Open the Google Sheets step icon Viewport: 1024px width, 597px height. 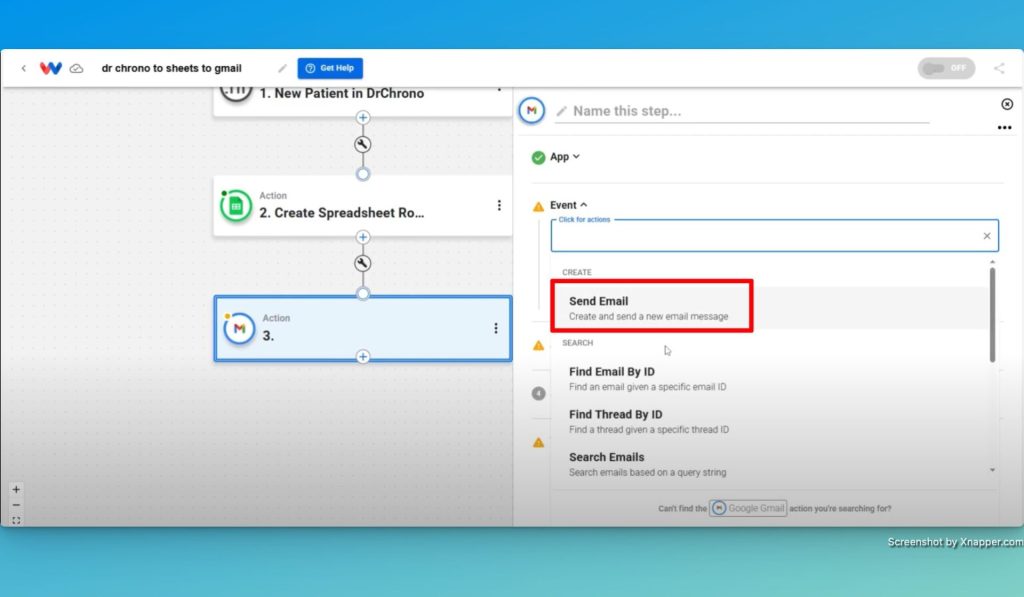coord(236,206)
